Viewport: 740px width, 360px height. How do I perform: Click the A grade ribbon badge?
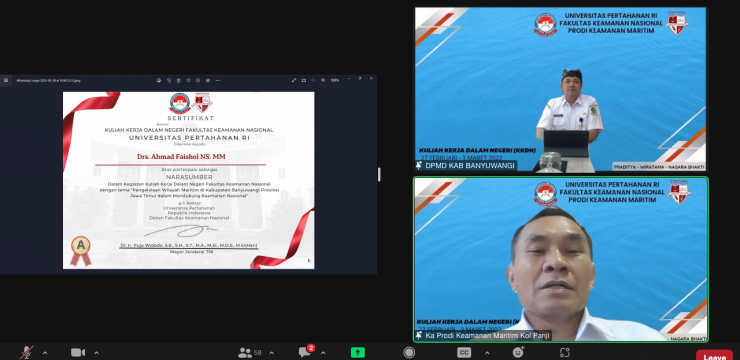81,251
